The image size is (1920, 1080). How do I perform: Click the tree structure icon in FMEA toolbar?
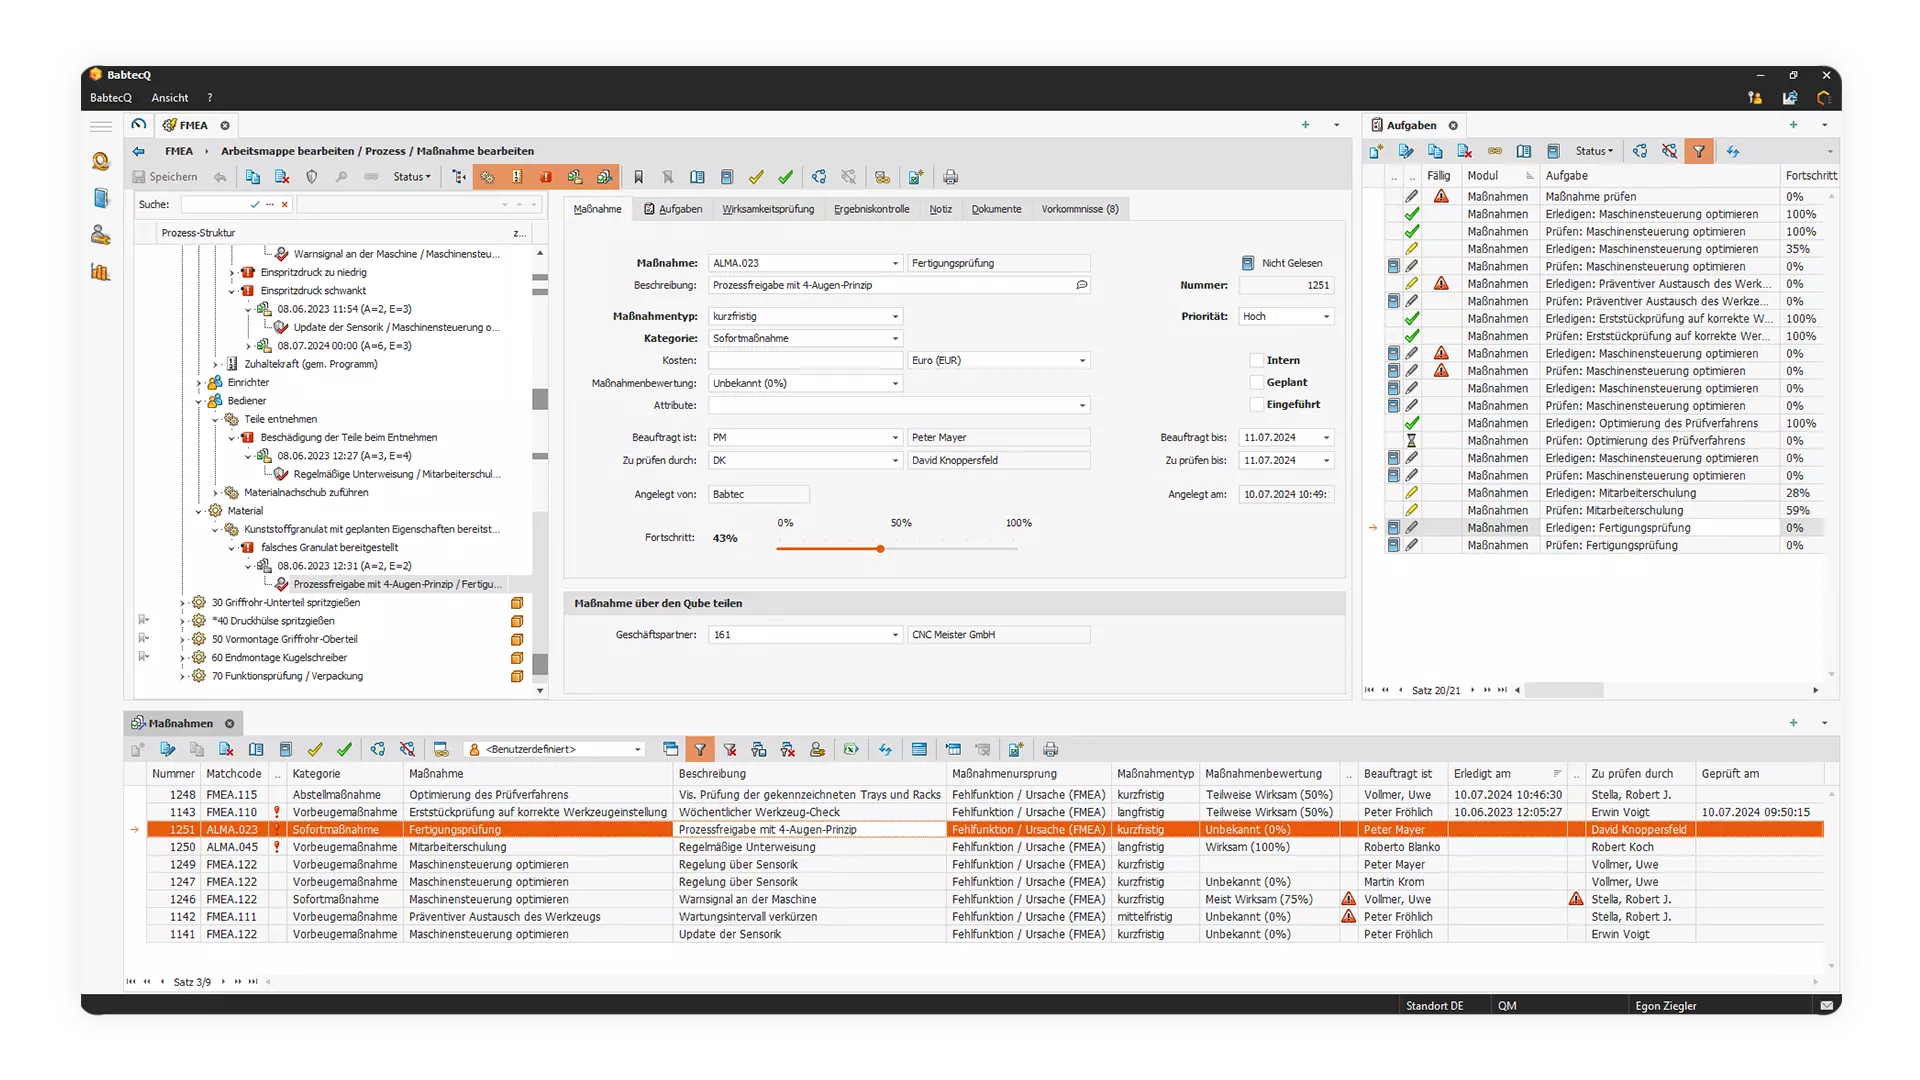(459, 177)
